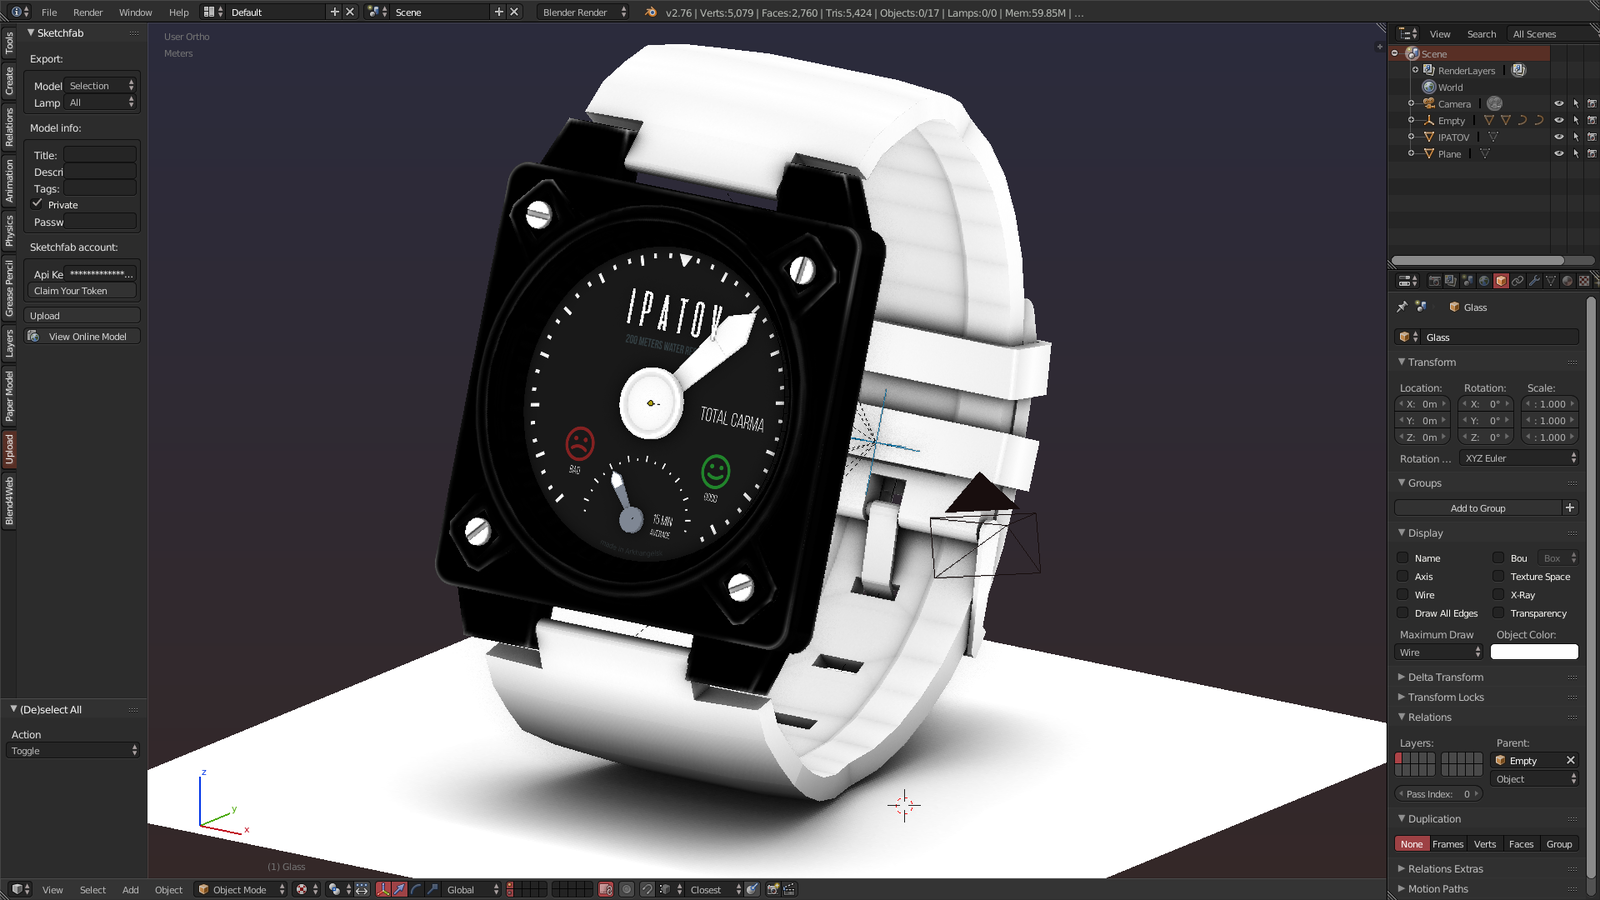Viewport: 1600px width, 900px height.
Task: Open the File menu
Action: tap(49, 12)
